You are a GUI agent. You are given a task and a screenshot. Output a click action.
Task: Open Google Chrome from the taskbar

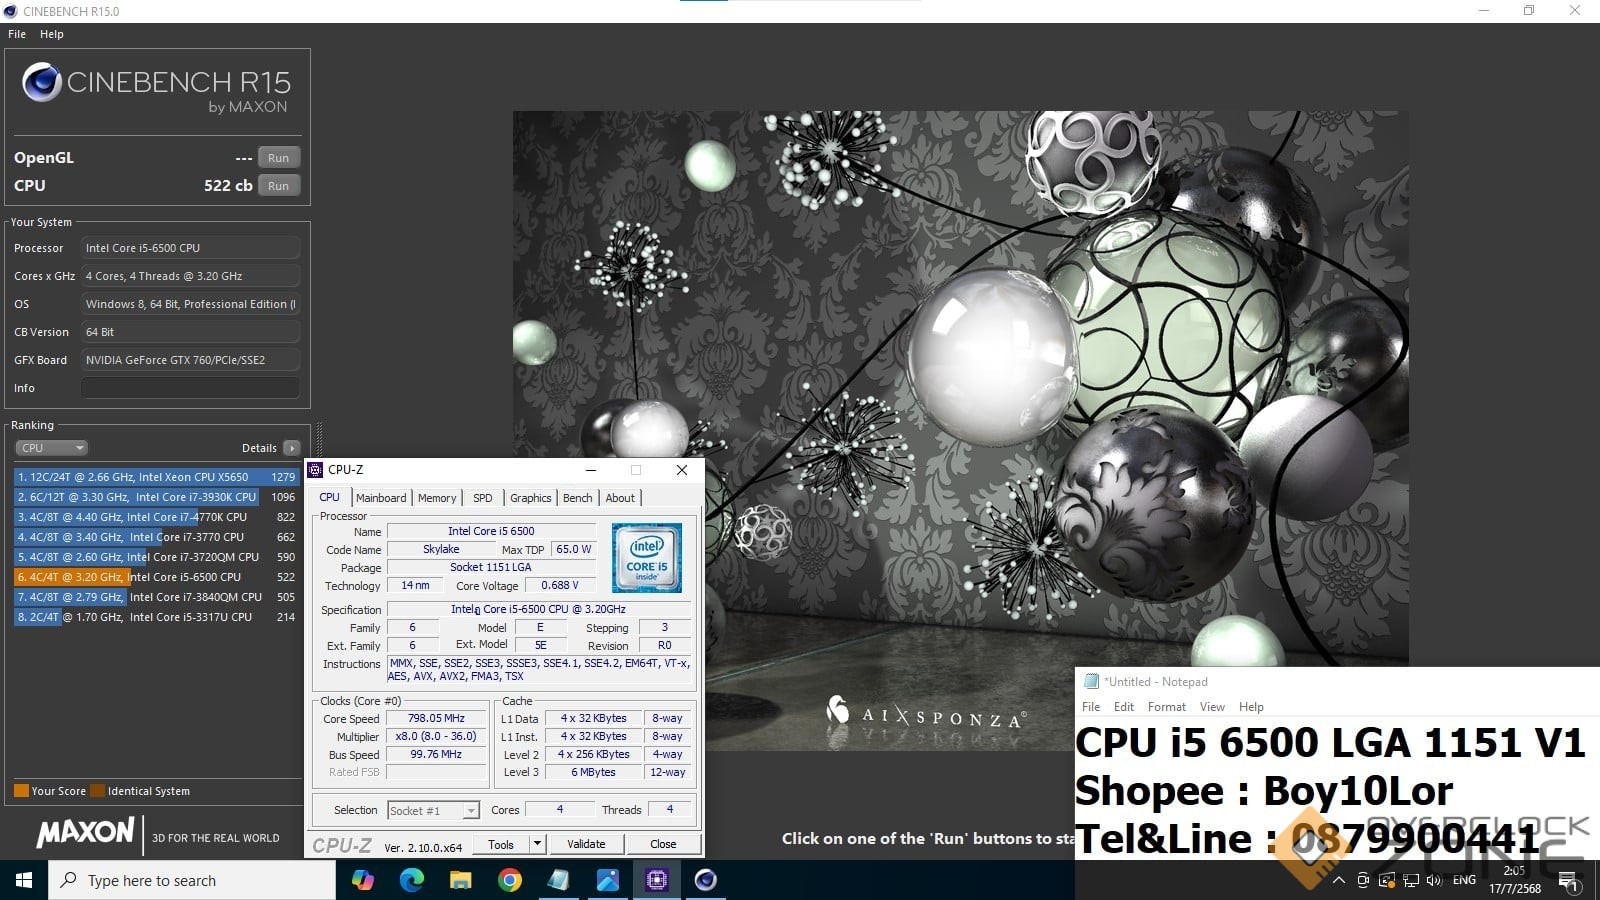click(x=509, y=880)
